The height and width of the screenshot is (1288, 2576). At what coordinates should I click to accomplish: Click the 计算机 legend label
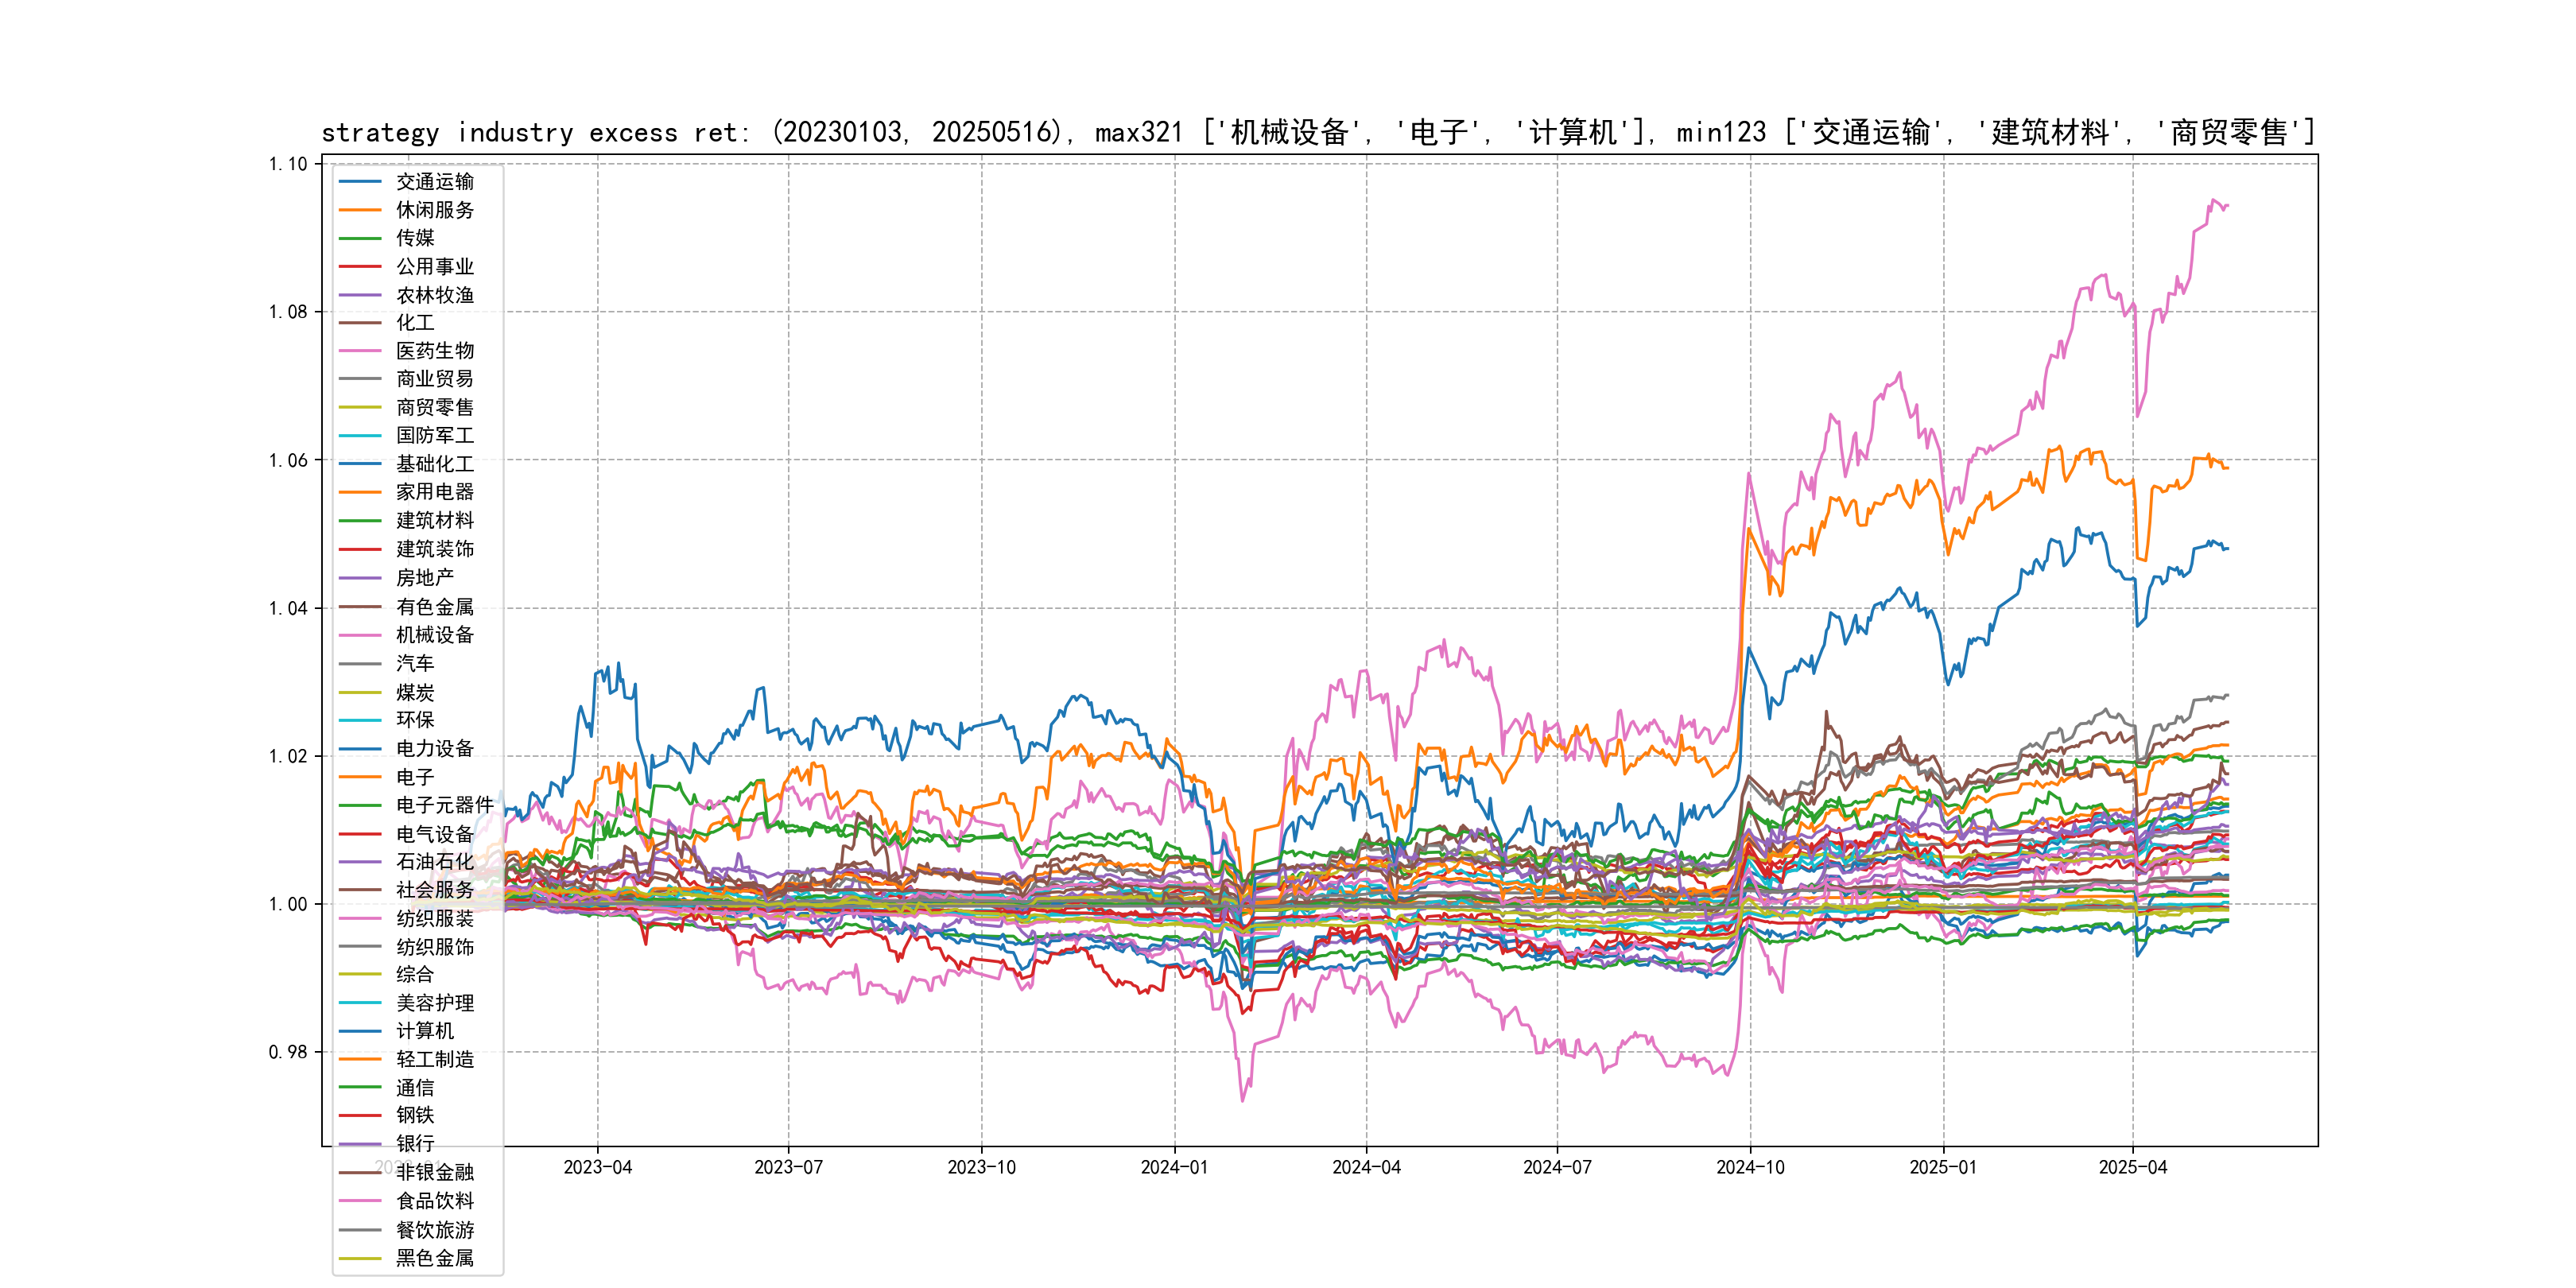[424, 1031]
